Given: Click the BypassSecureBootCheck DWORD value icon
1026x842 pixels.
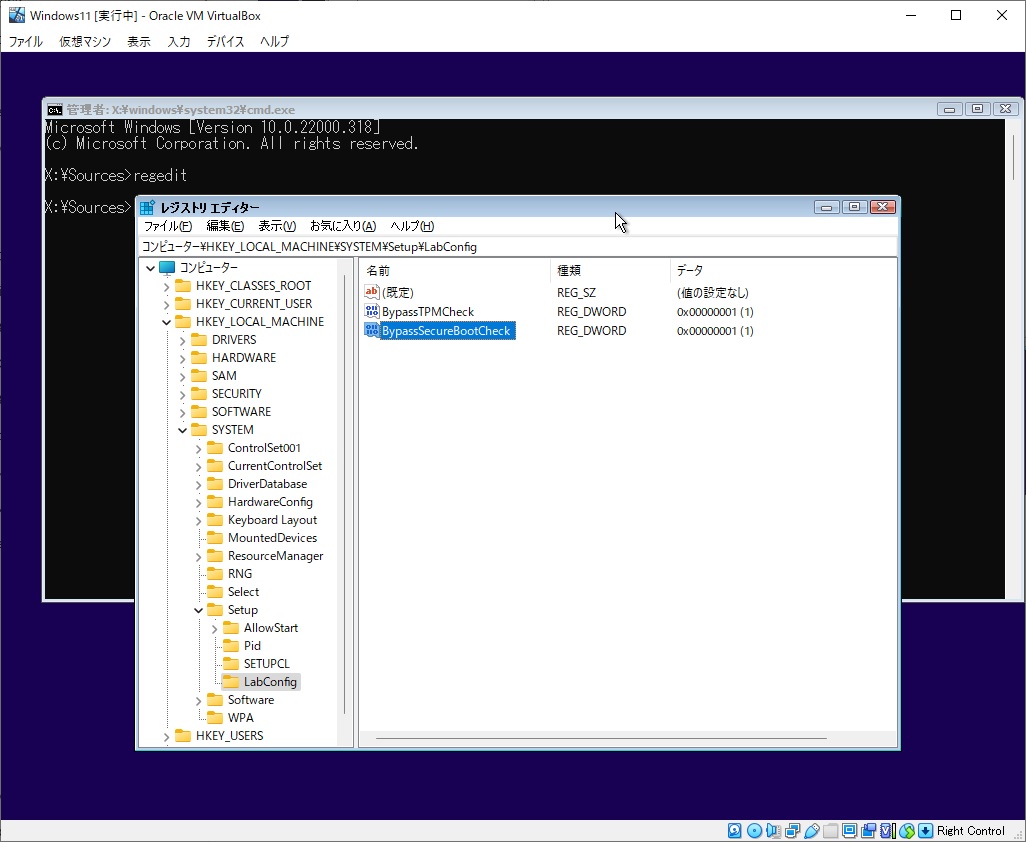Looking at the screenshot, I should pos(372,330).
